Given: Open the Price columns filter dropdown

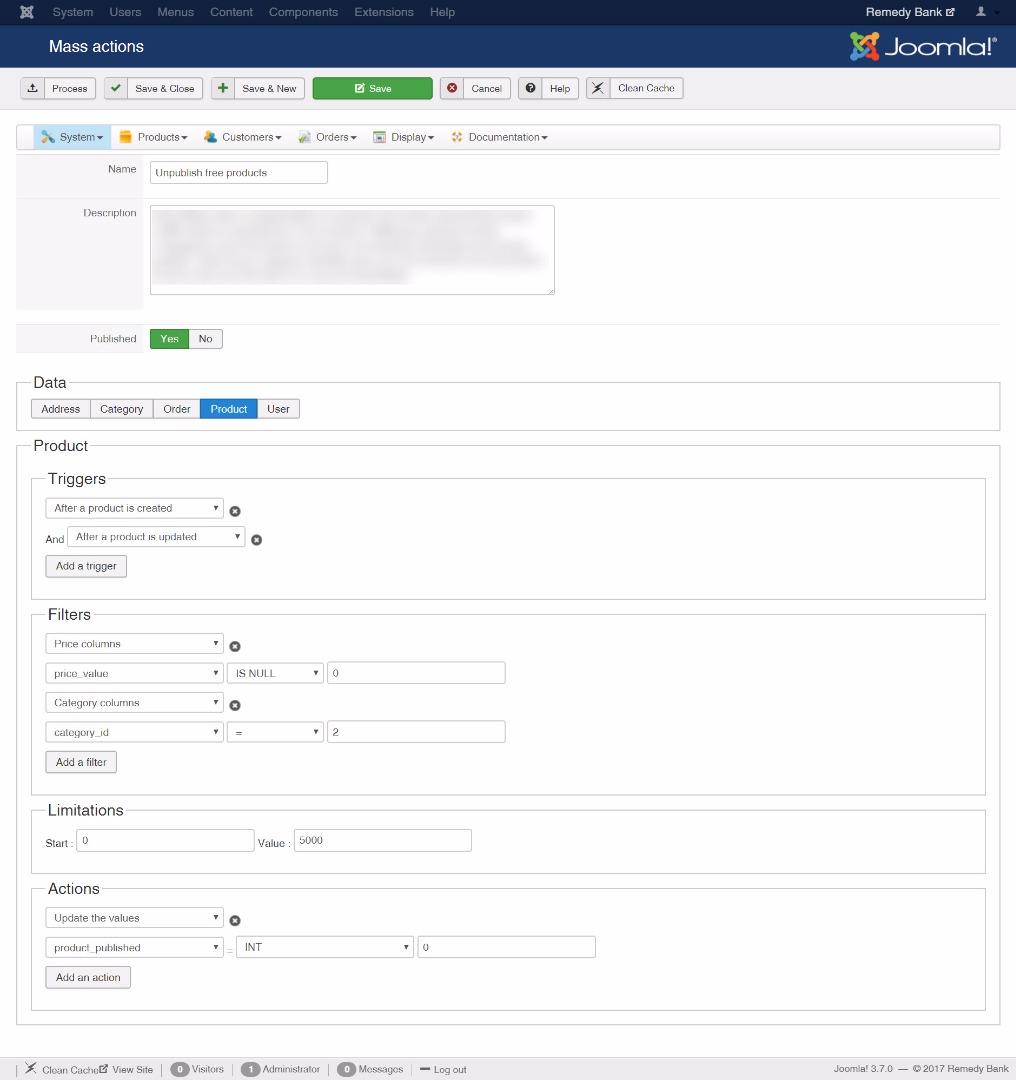Looking at the screenshot, I should click(x=134, y=644).
